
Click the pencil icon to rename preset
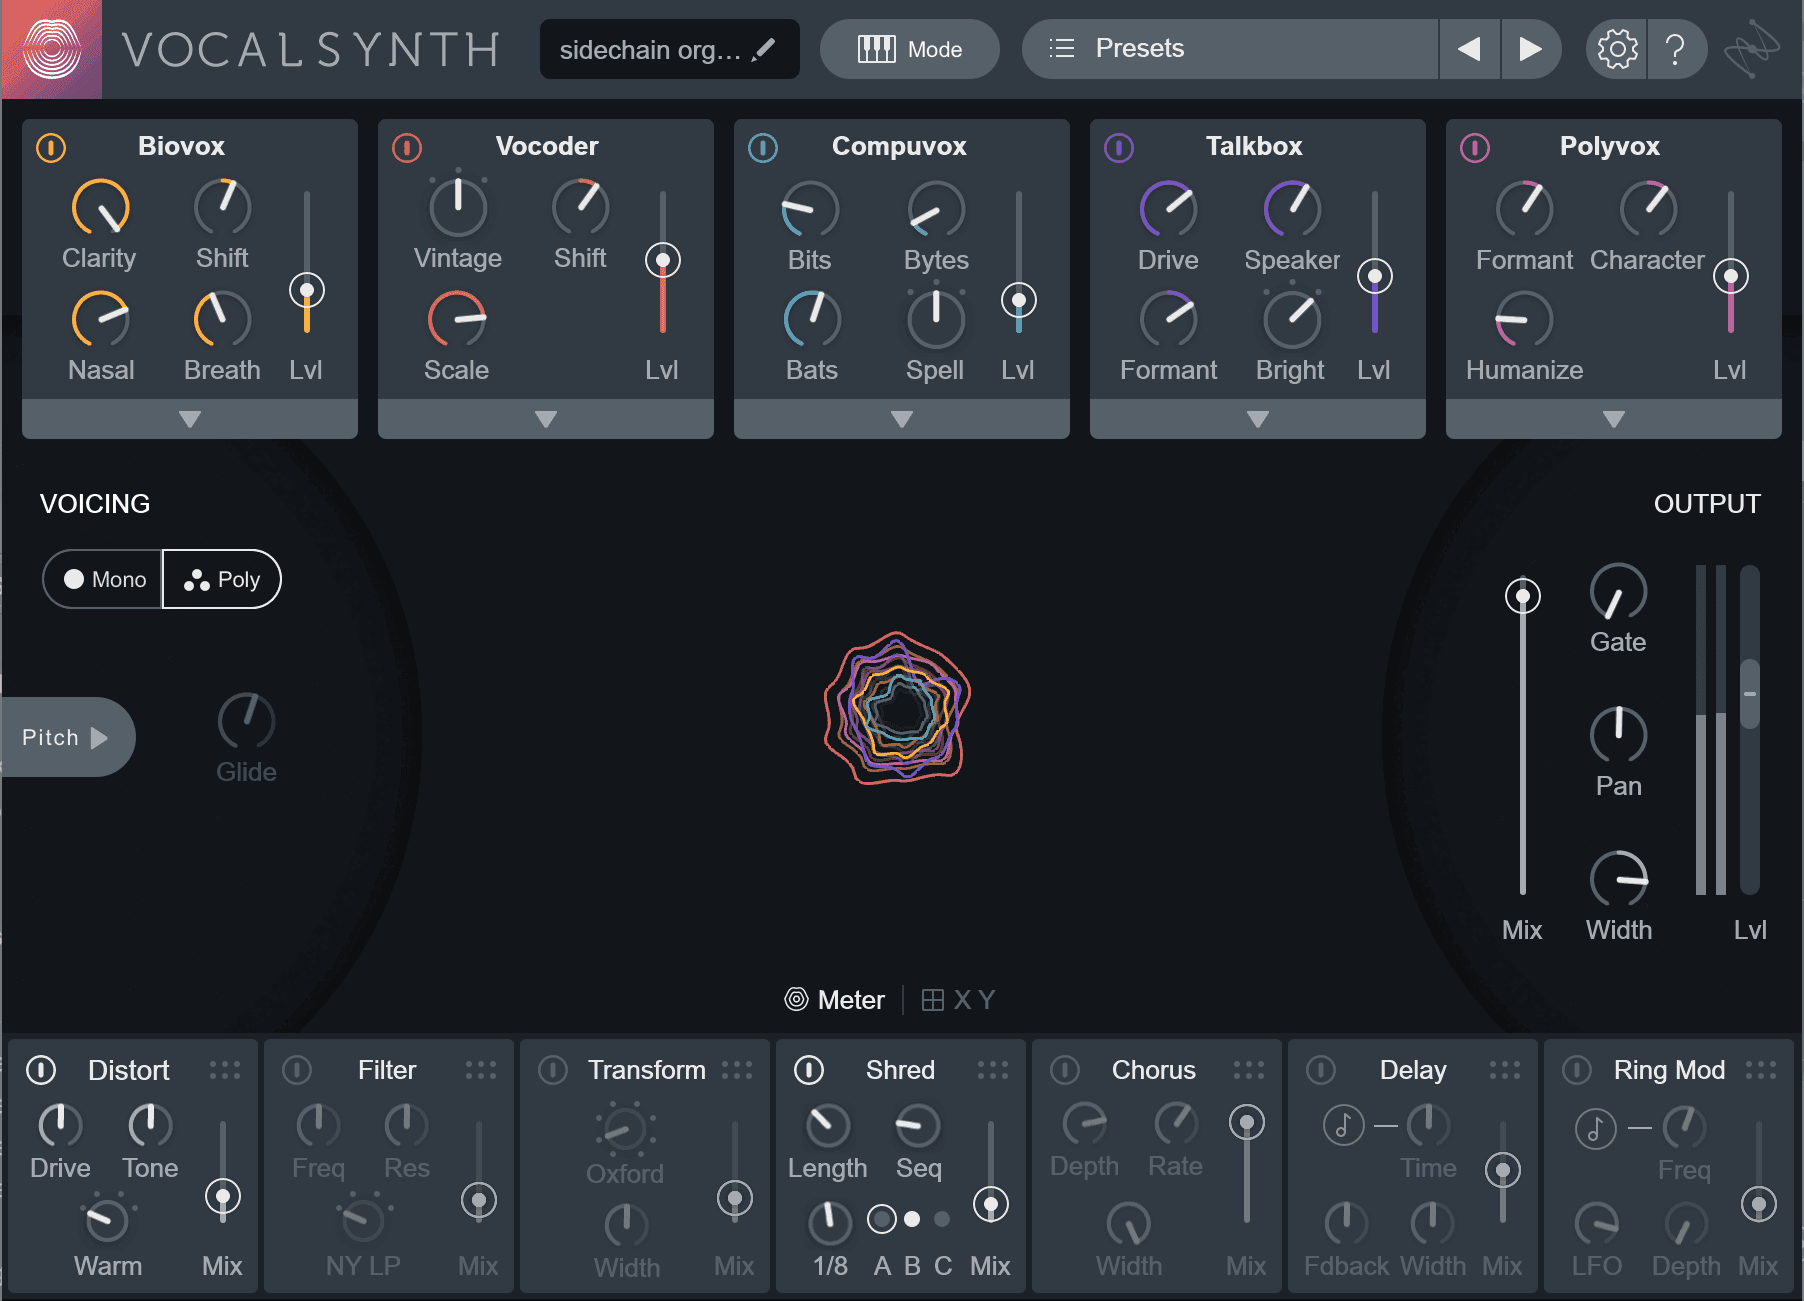click(764, 49)
